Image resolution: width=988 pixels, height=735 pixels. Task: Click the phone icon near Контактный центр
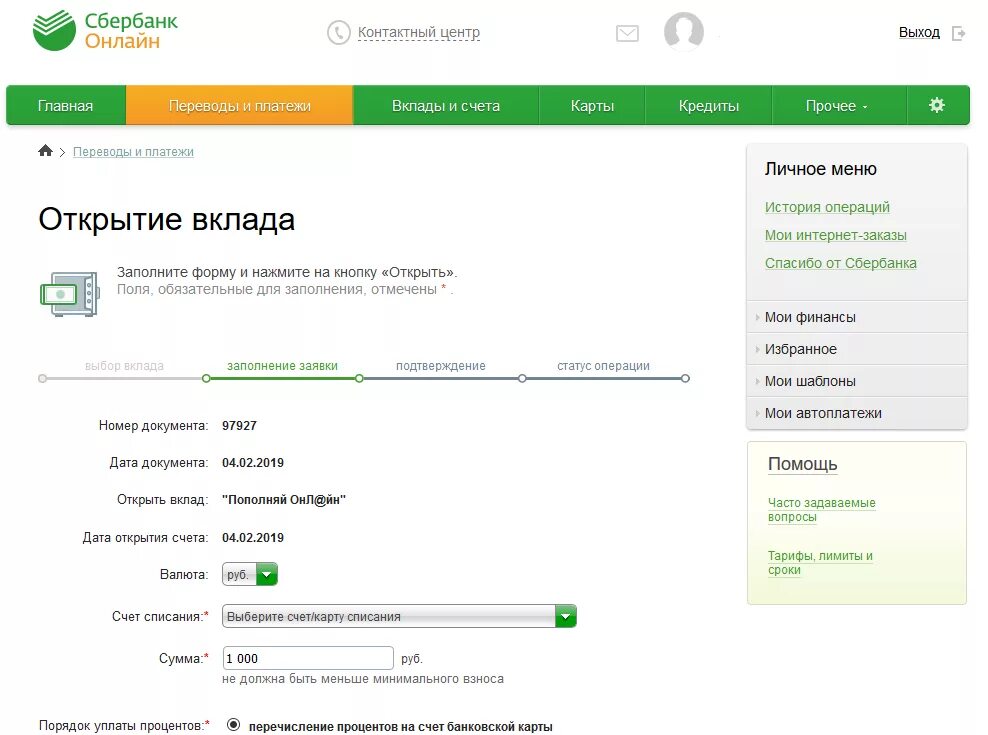338,32
